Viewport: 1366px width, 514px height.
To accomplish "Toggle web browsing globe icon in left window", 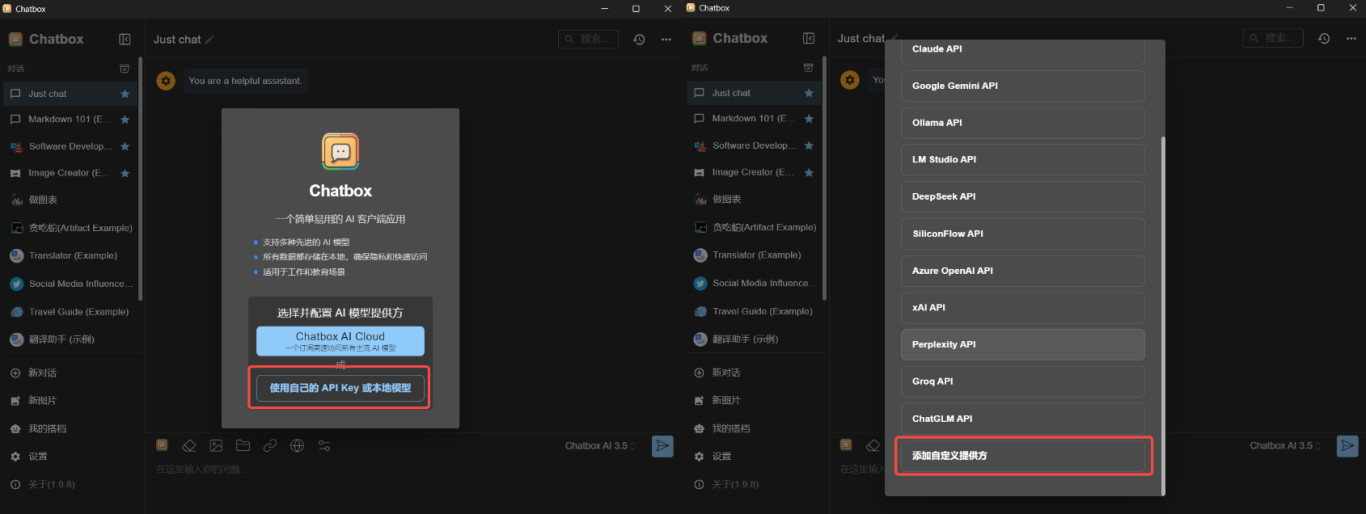I will coord(297,445).
